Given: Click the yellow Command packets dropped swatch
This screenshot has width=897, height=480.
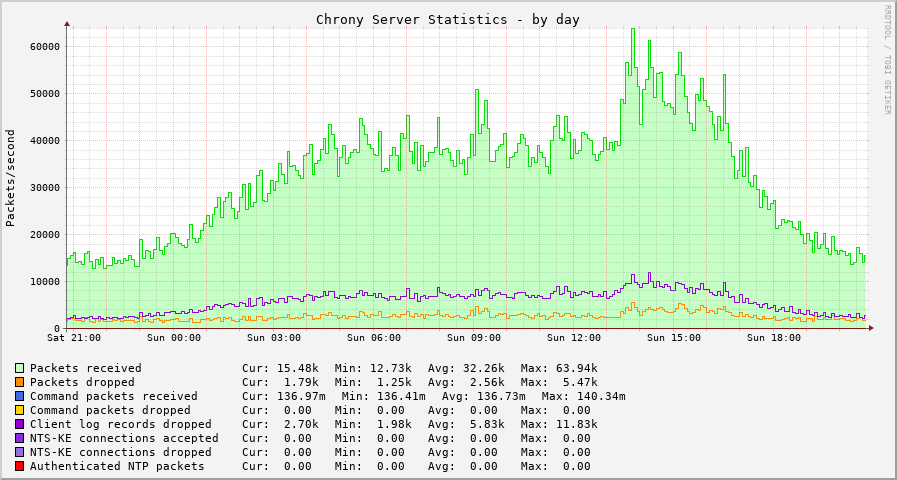Looking at the screenshot, I should point(20,410).
